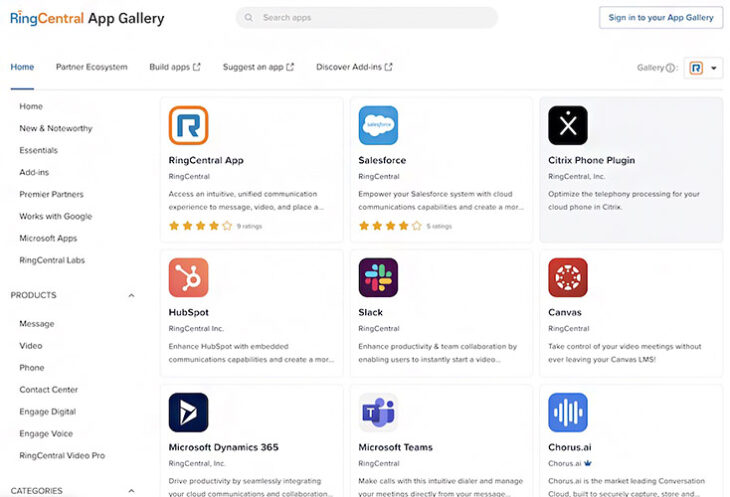Open the Microsoft Dynamics 365 icon
This screenshot has height=497, width=730.
click(188, 412)
